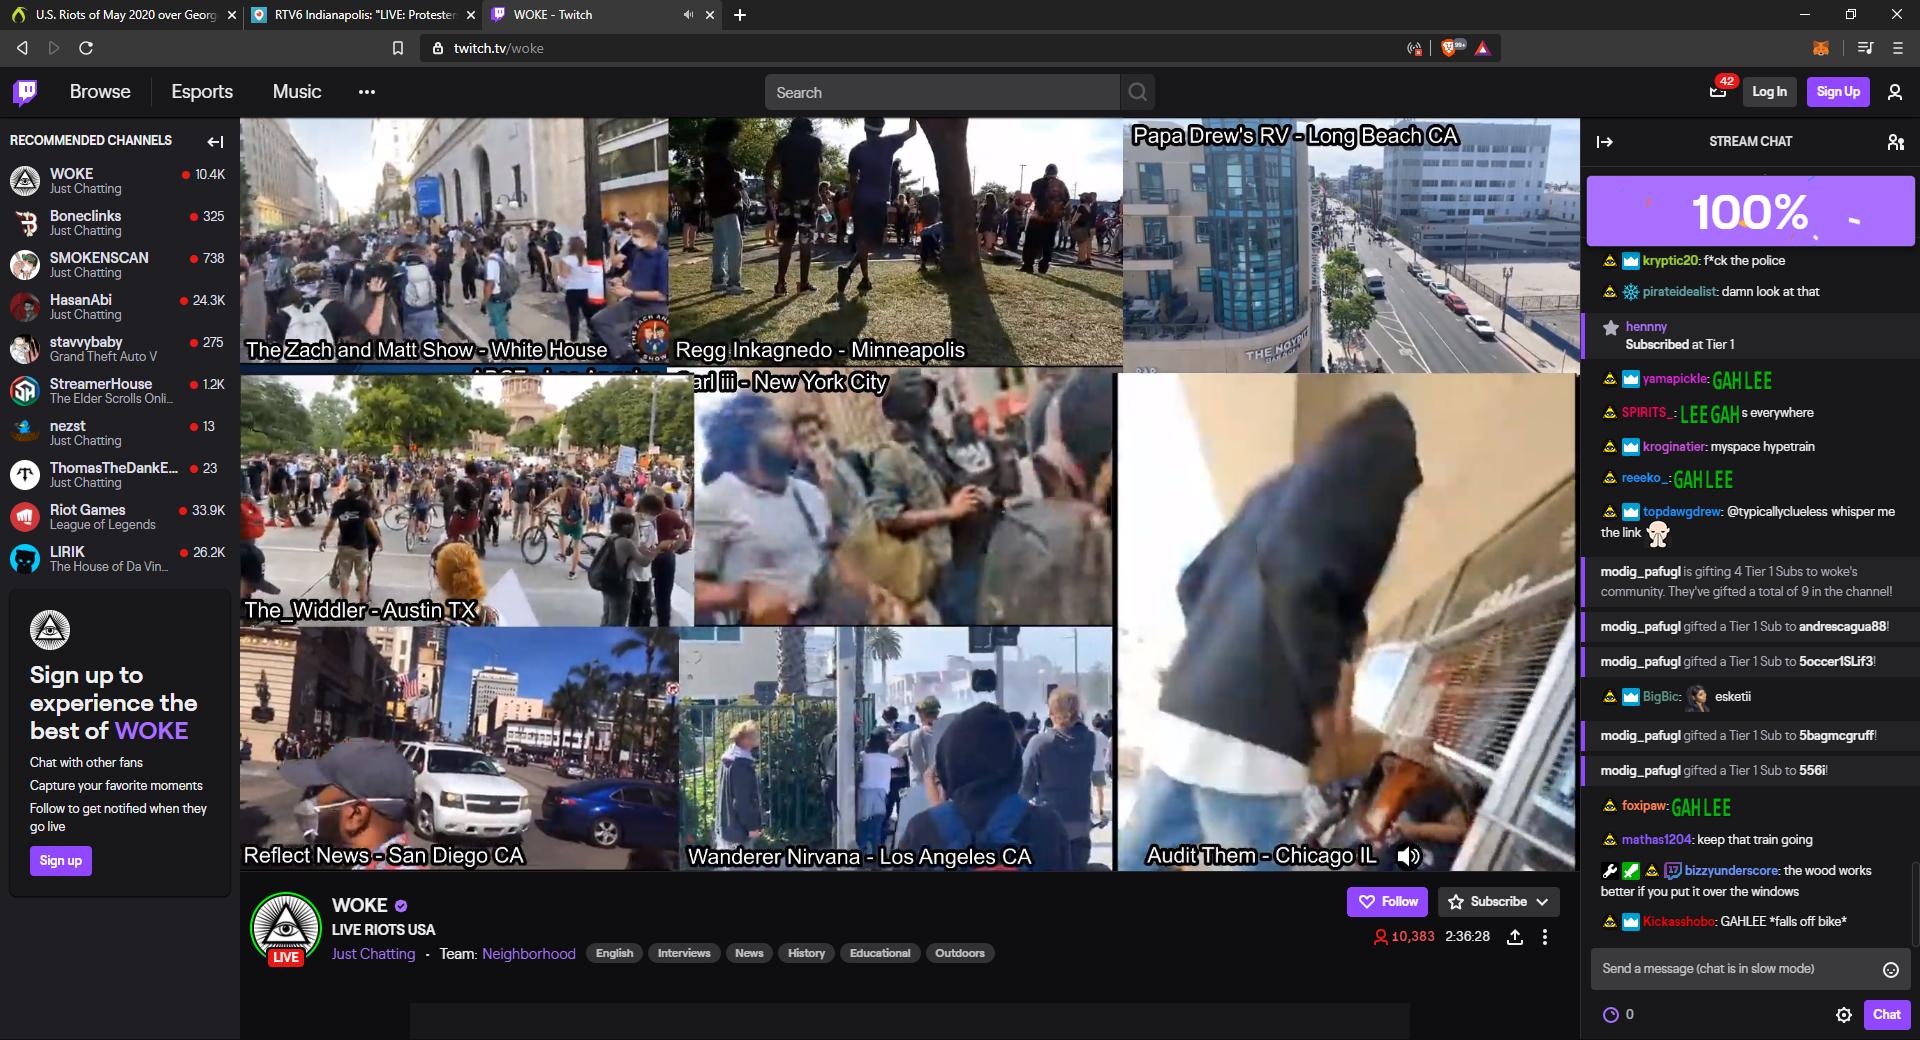Viewport: 1920px width, 1040px height.
Task: Open the emote picker in chat box
Action: pos(1890,969)
